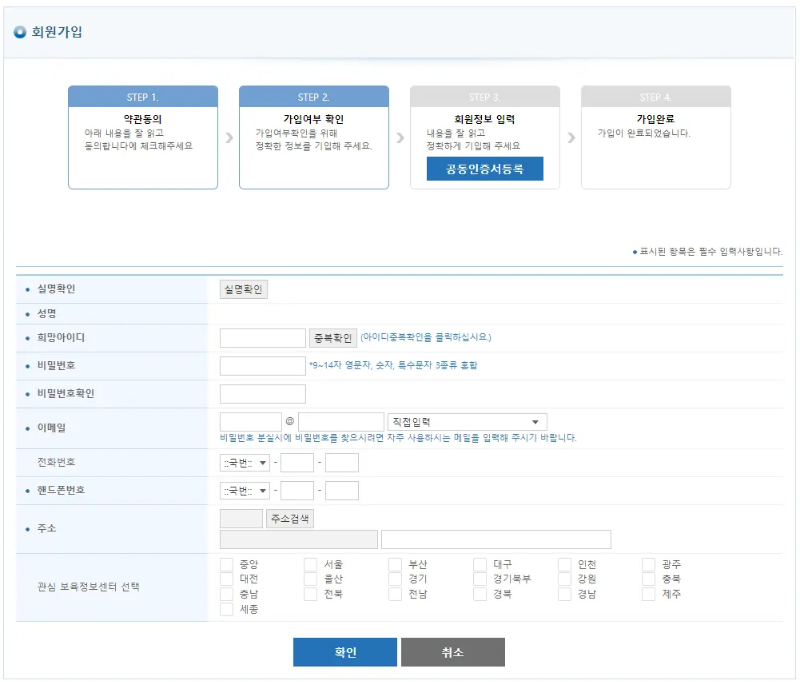The image size is (800, 682).
Task: Cancel registration with the 취소 button
Action: pyautogui.click(x=452, y=651)
